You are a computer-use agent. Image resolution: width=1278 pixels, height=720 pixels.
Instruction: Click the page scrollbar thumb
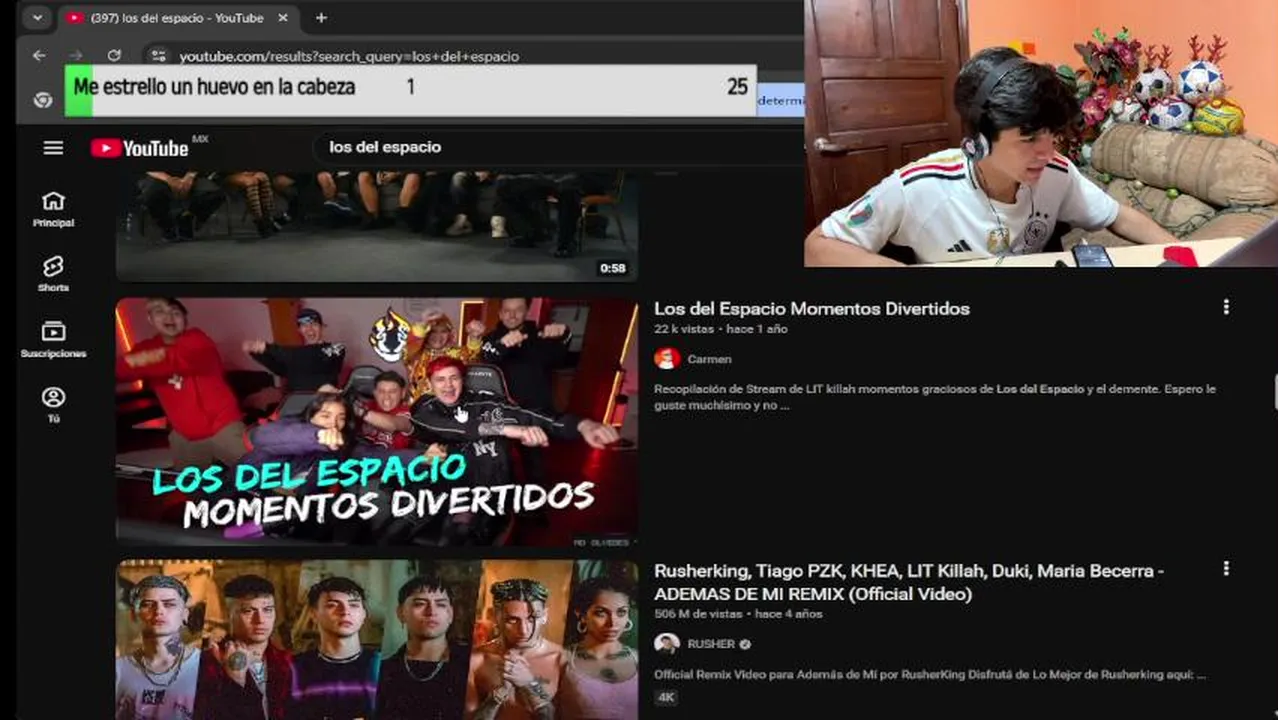[1275, 392]
